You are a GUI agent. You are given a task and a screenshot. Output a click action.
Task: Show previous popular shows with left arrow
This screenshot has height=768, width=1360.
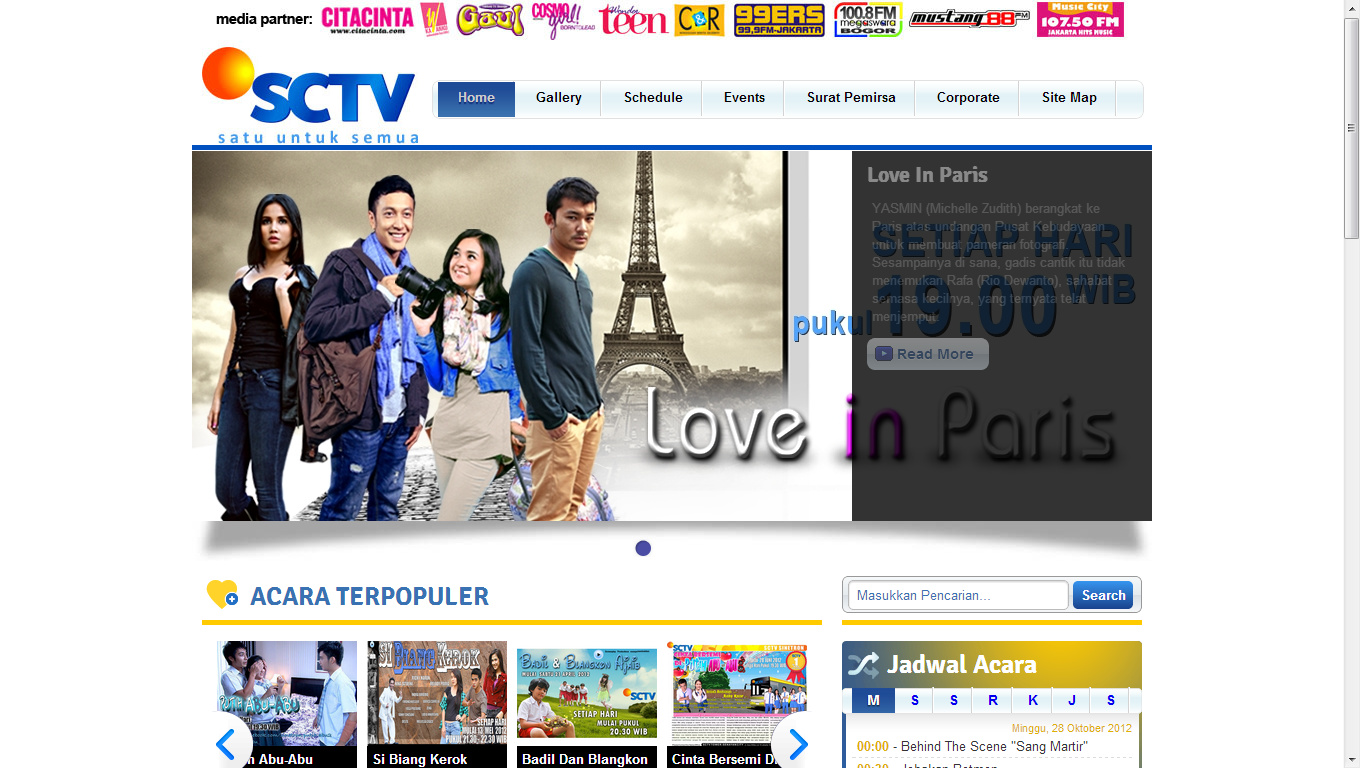(226, 744)
